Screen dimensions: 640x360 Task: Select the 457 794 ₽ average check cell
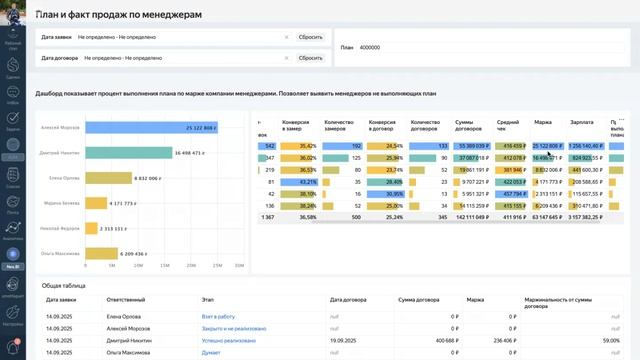pyautogui.click(x=511, y=194)
